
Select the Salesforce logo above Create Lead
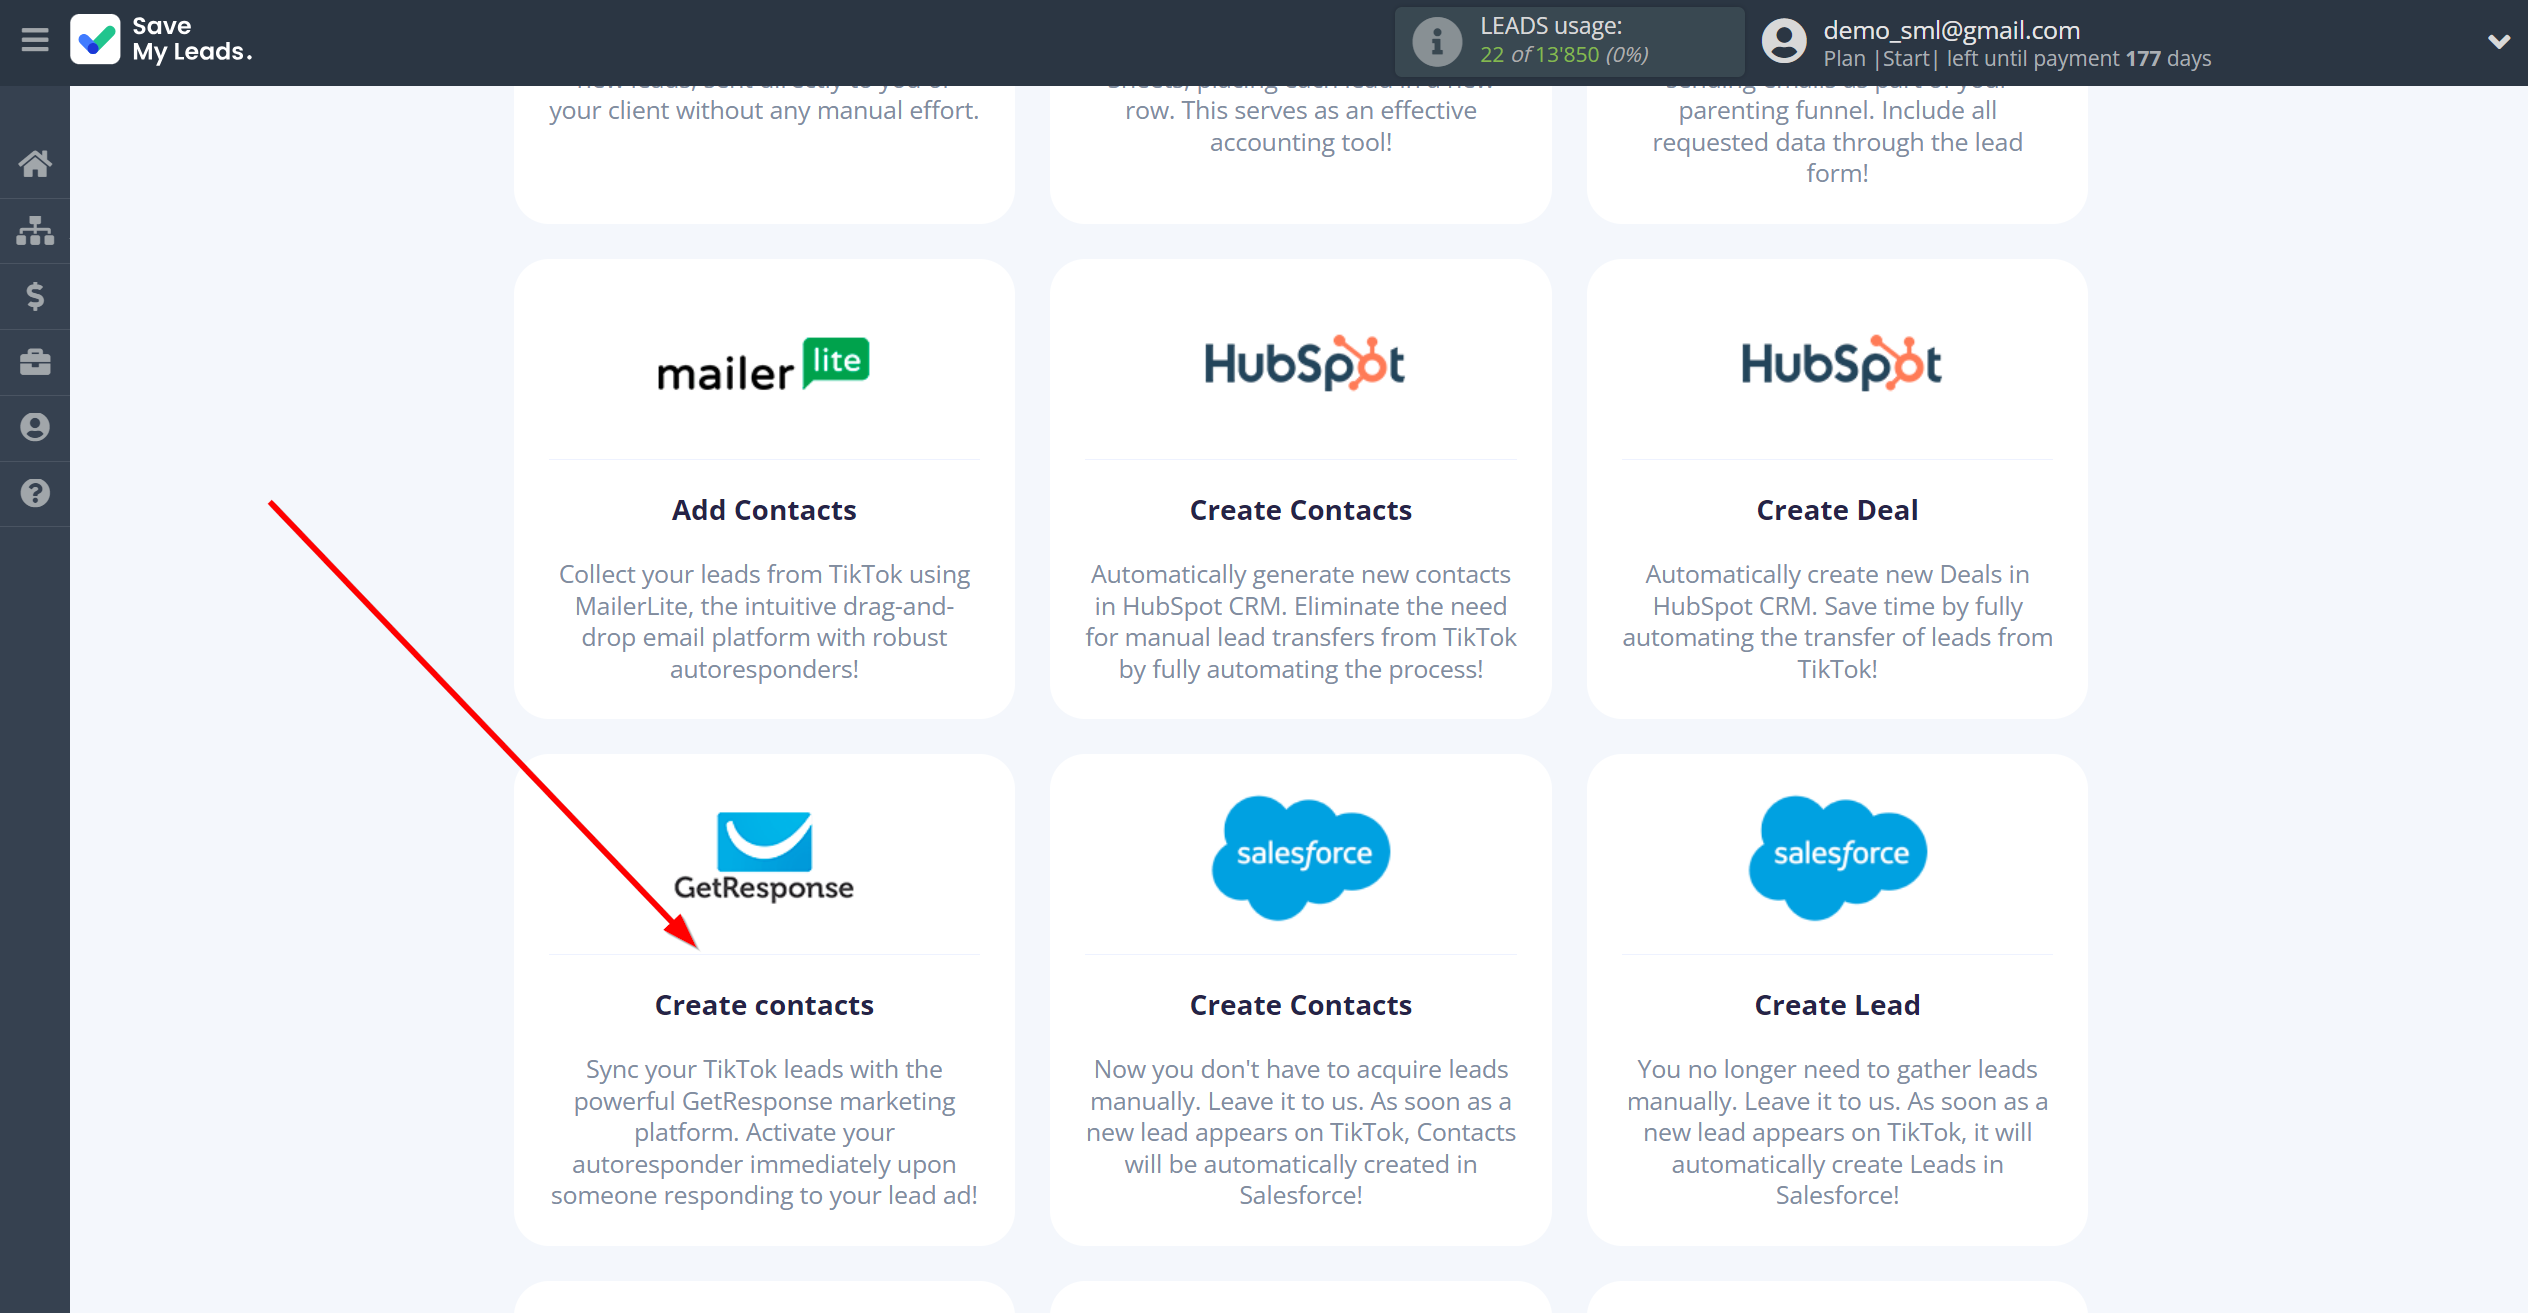(x=1837, y=857)
